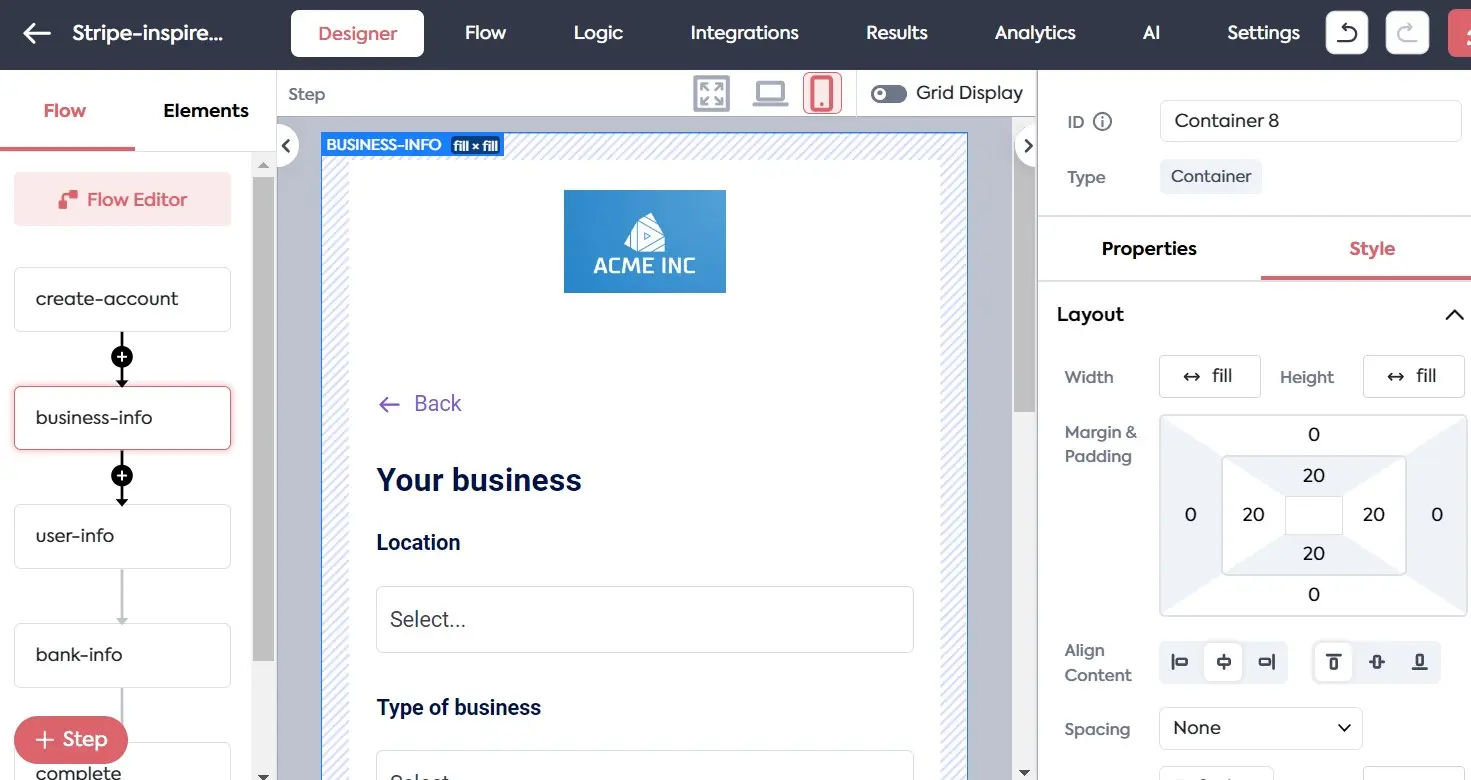Expand the right canvas panel chevron
Screen dimensions: 1471x780
tap(1027, 145)
